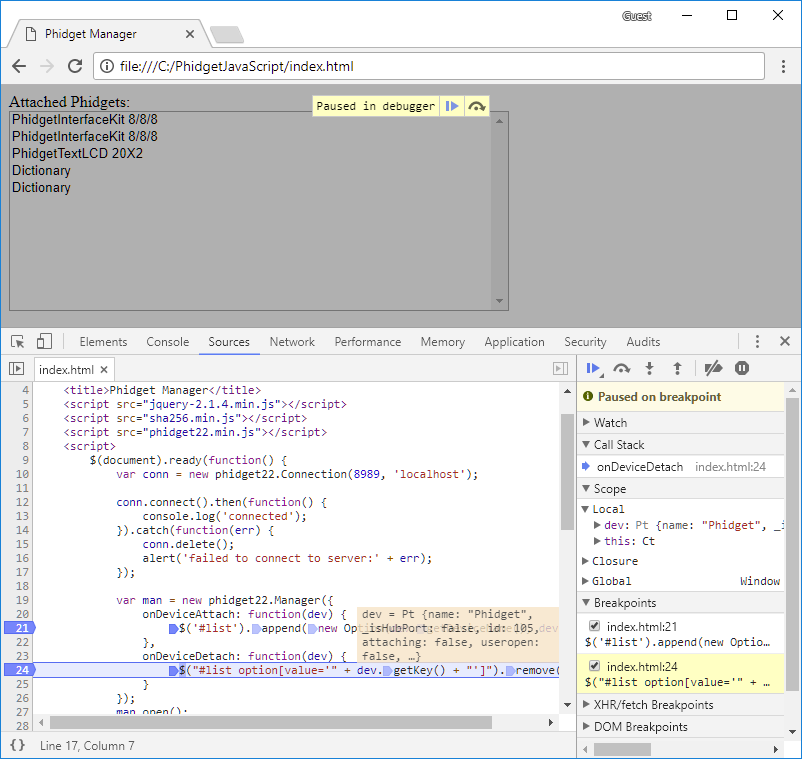
Task: Click the address bar URL field
Action: (x=429, y=66)
